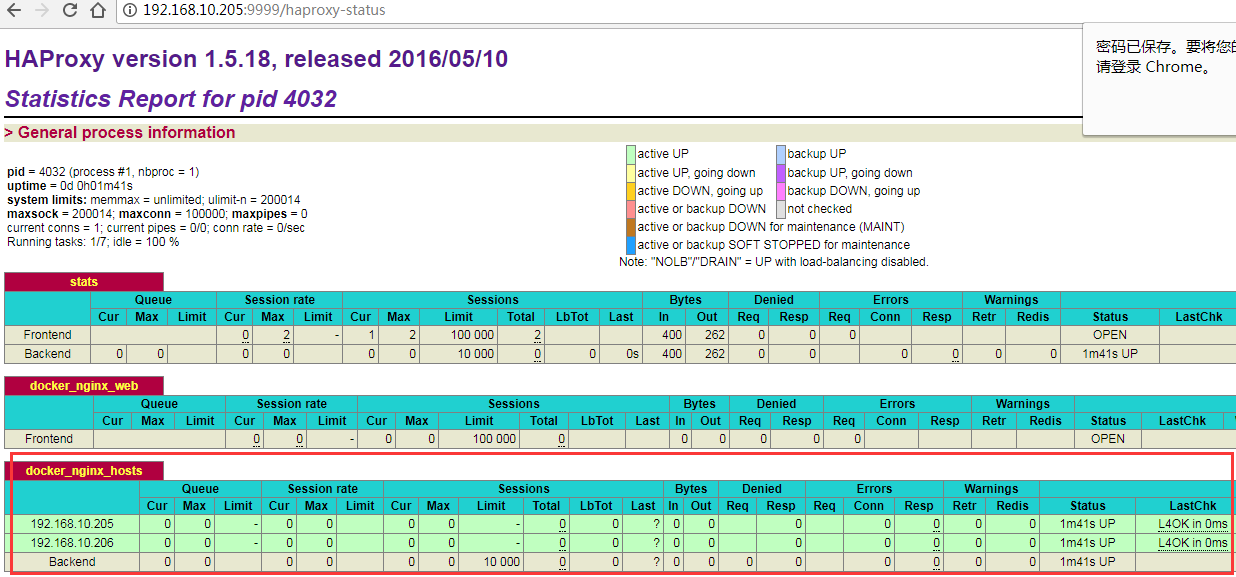Click '1m41s UP' status for server 192.168.10.206
The image size is (1236, 577).
pyautogui.click(x=1088, y=543)
